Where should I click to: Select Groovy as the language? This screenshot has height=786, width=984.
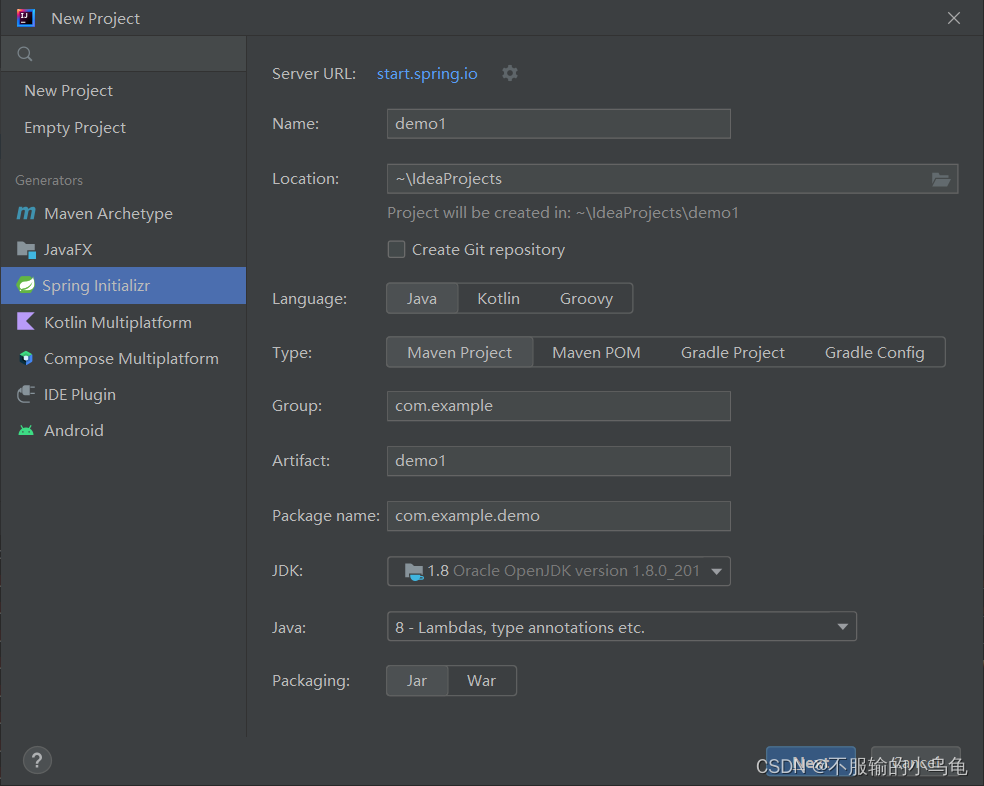(x=586, y=299)
